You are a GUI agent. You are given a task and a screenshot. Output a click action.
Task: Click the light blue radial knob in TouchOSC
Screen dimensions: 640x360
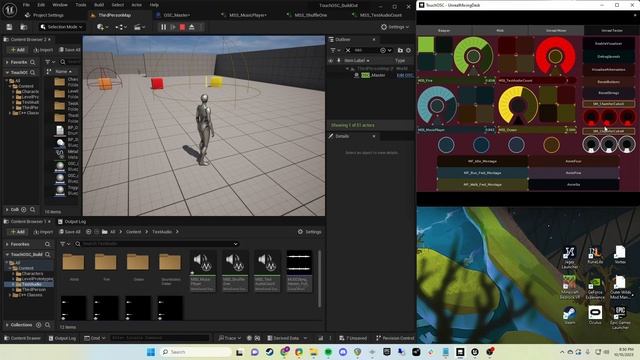pyautogui.click(x=437, y=106)
